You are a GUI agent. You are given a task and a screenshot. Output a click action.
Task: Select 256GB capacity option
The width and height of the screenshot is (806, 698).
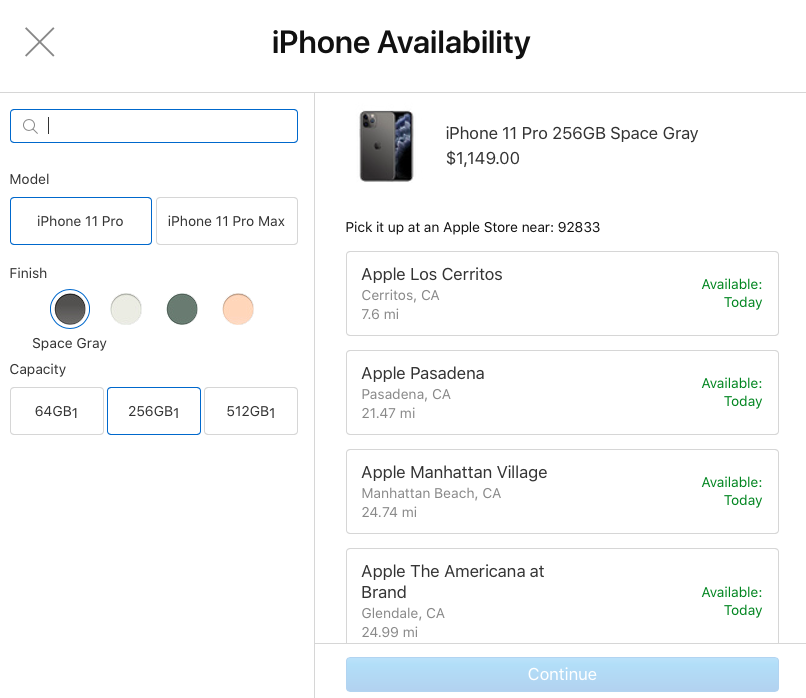(154, 411)
